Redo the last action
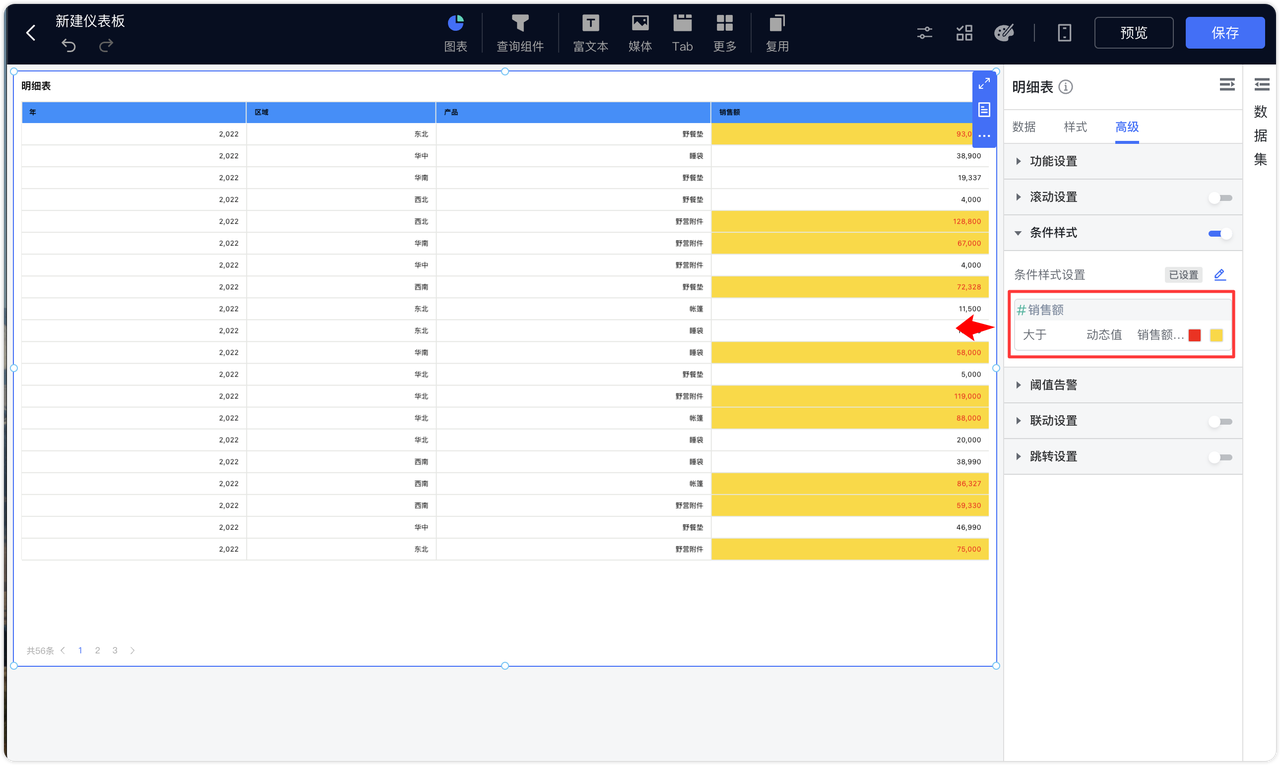 [106, 45]
